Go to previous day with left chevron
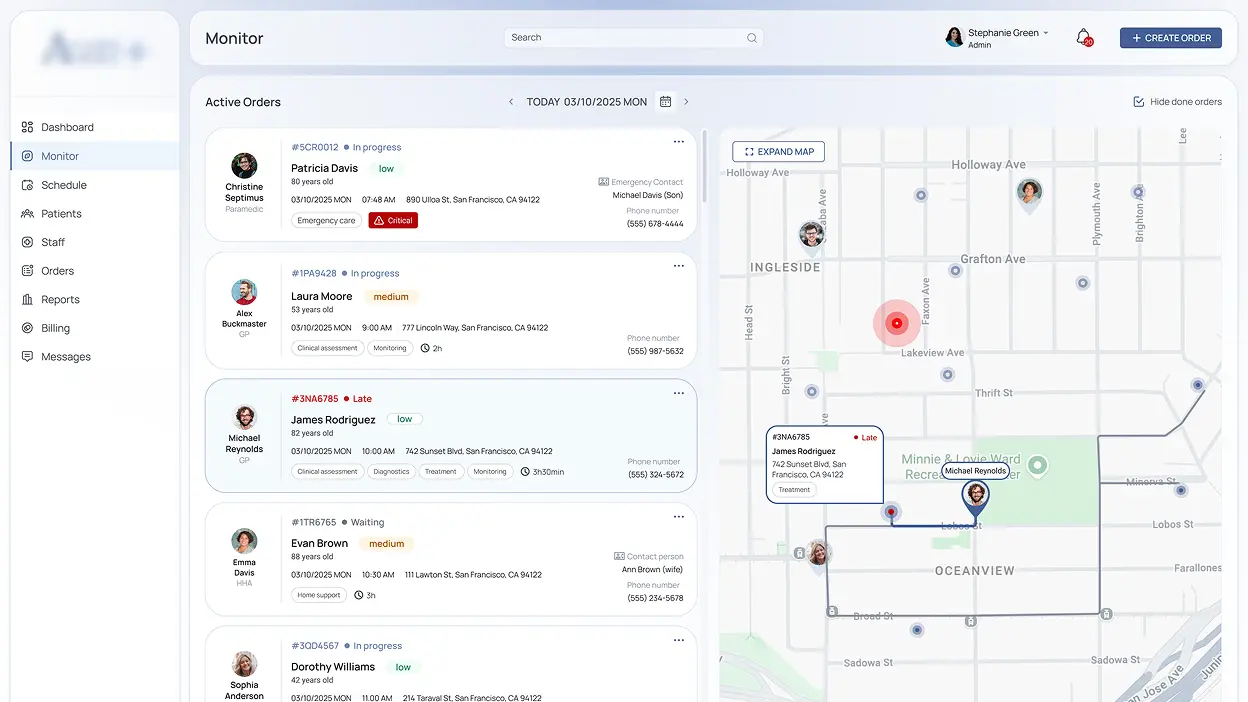This screenshot has width=1248, height=702. point(511,102)
